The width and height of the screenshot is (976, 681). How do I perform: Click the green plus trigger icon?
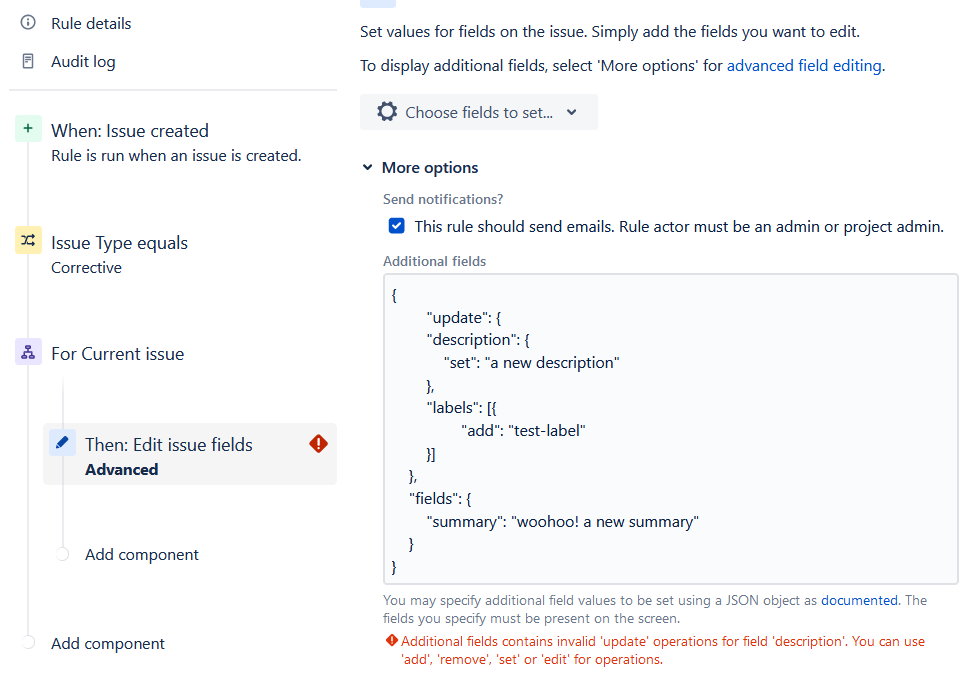point(28,129)
